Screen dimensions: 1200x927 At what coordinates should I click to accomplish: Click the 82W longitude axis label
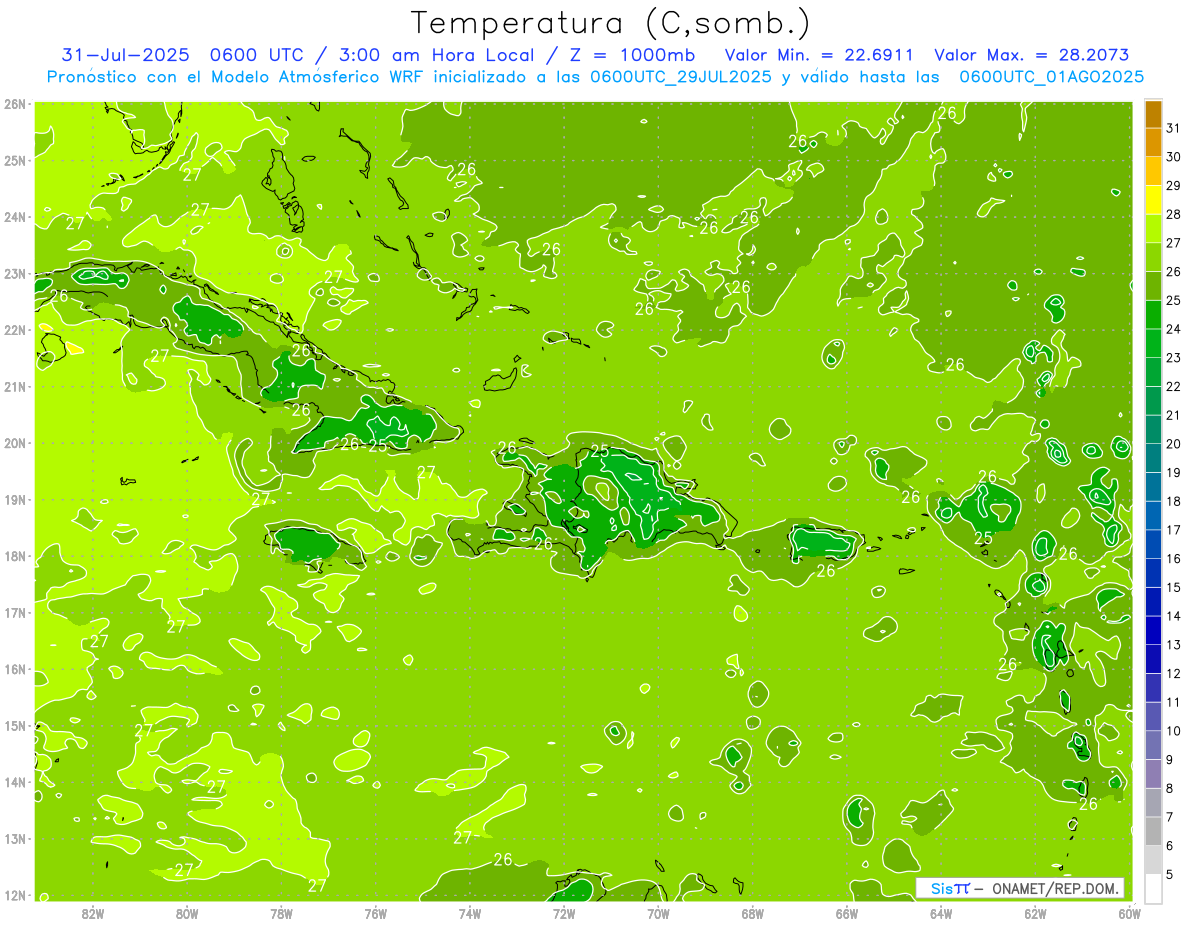coord(93,912)
